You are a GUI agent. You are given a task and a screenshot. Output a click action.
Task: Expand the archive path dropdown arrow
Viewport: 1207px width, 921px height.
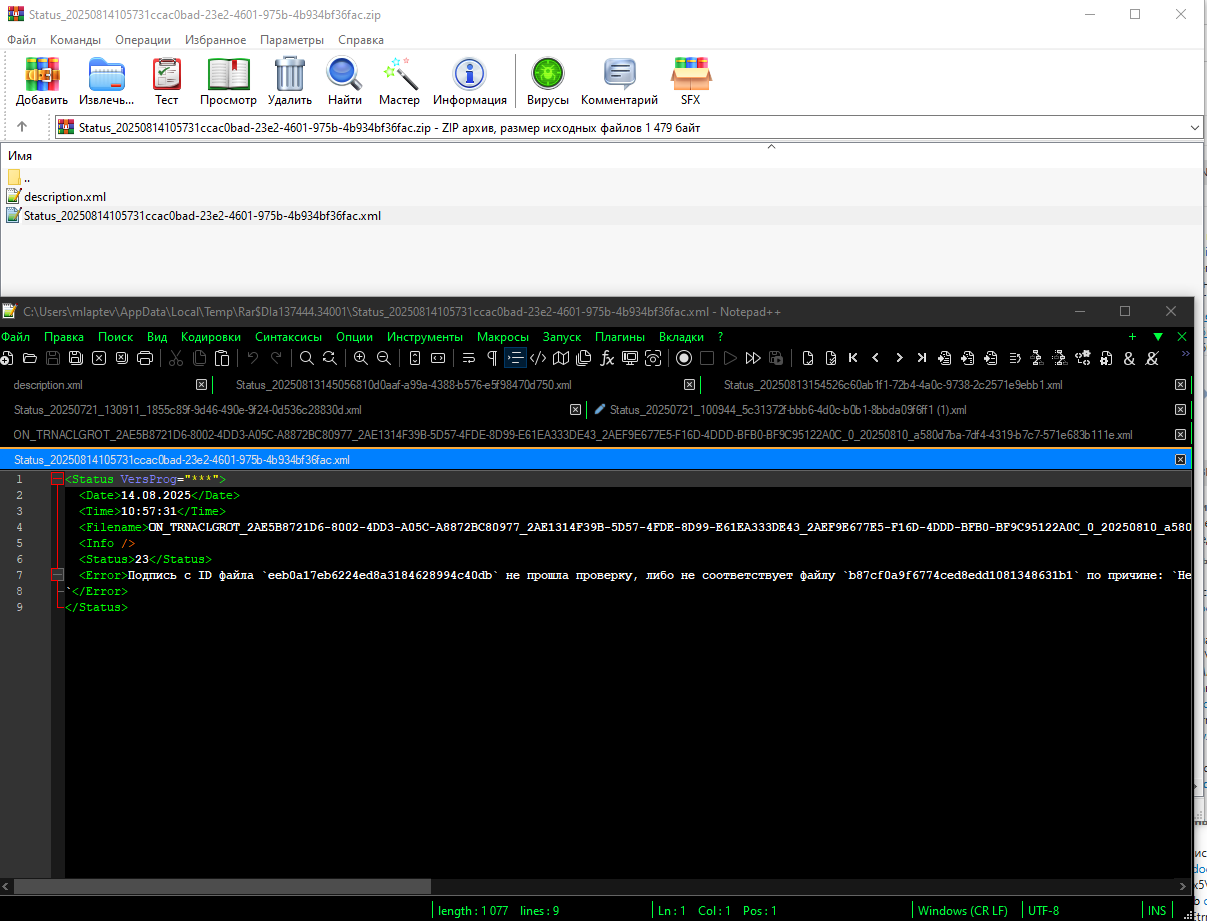tap(1194, 128)
